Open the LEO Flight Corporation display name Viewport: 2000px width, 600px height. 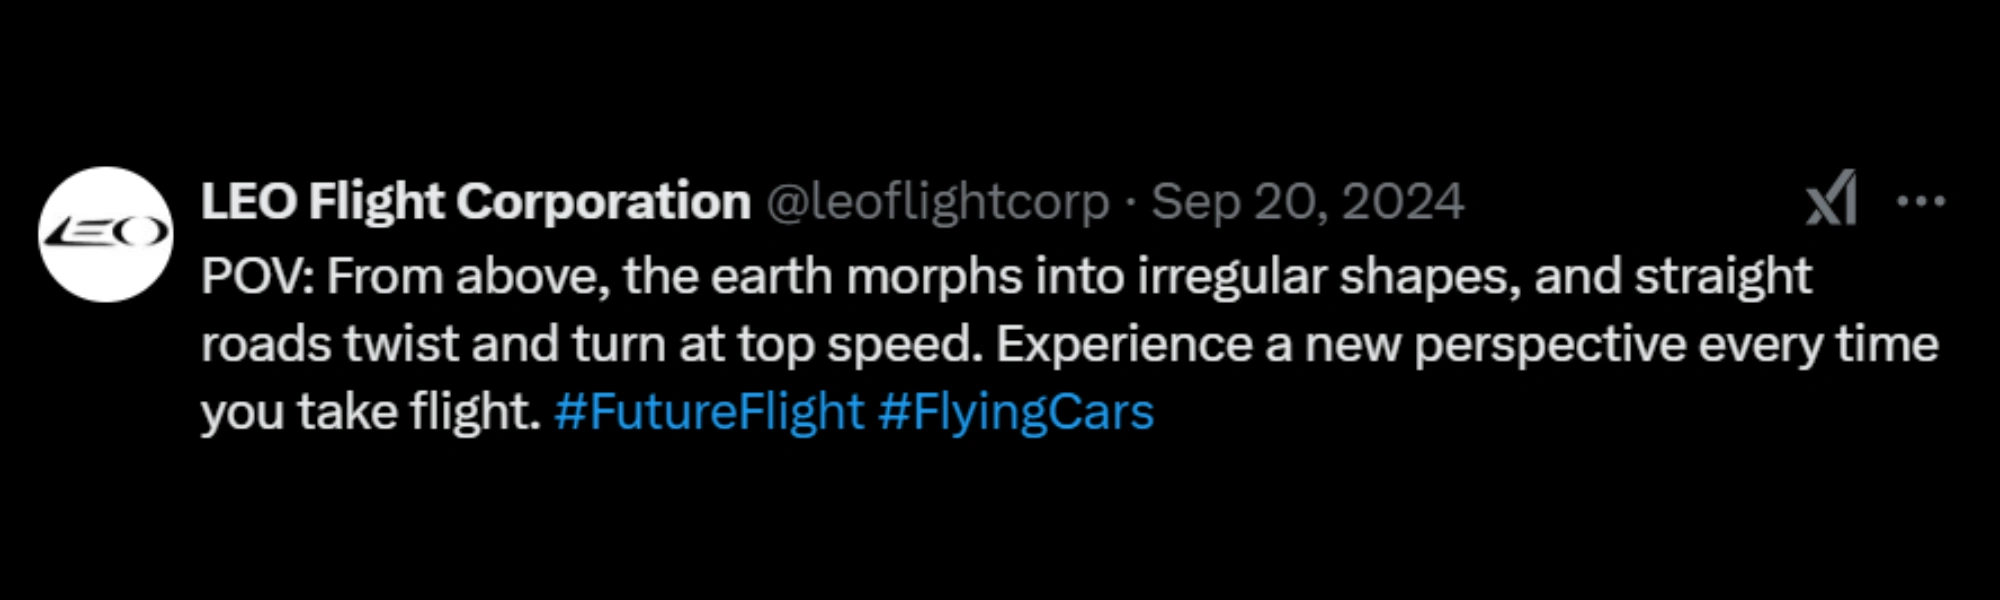click(476, 202)
